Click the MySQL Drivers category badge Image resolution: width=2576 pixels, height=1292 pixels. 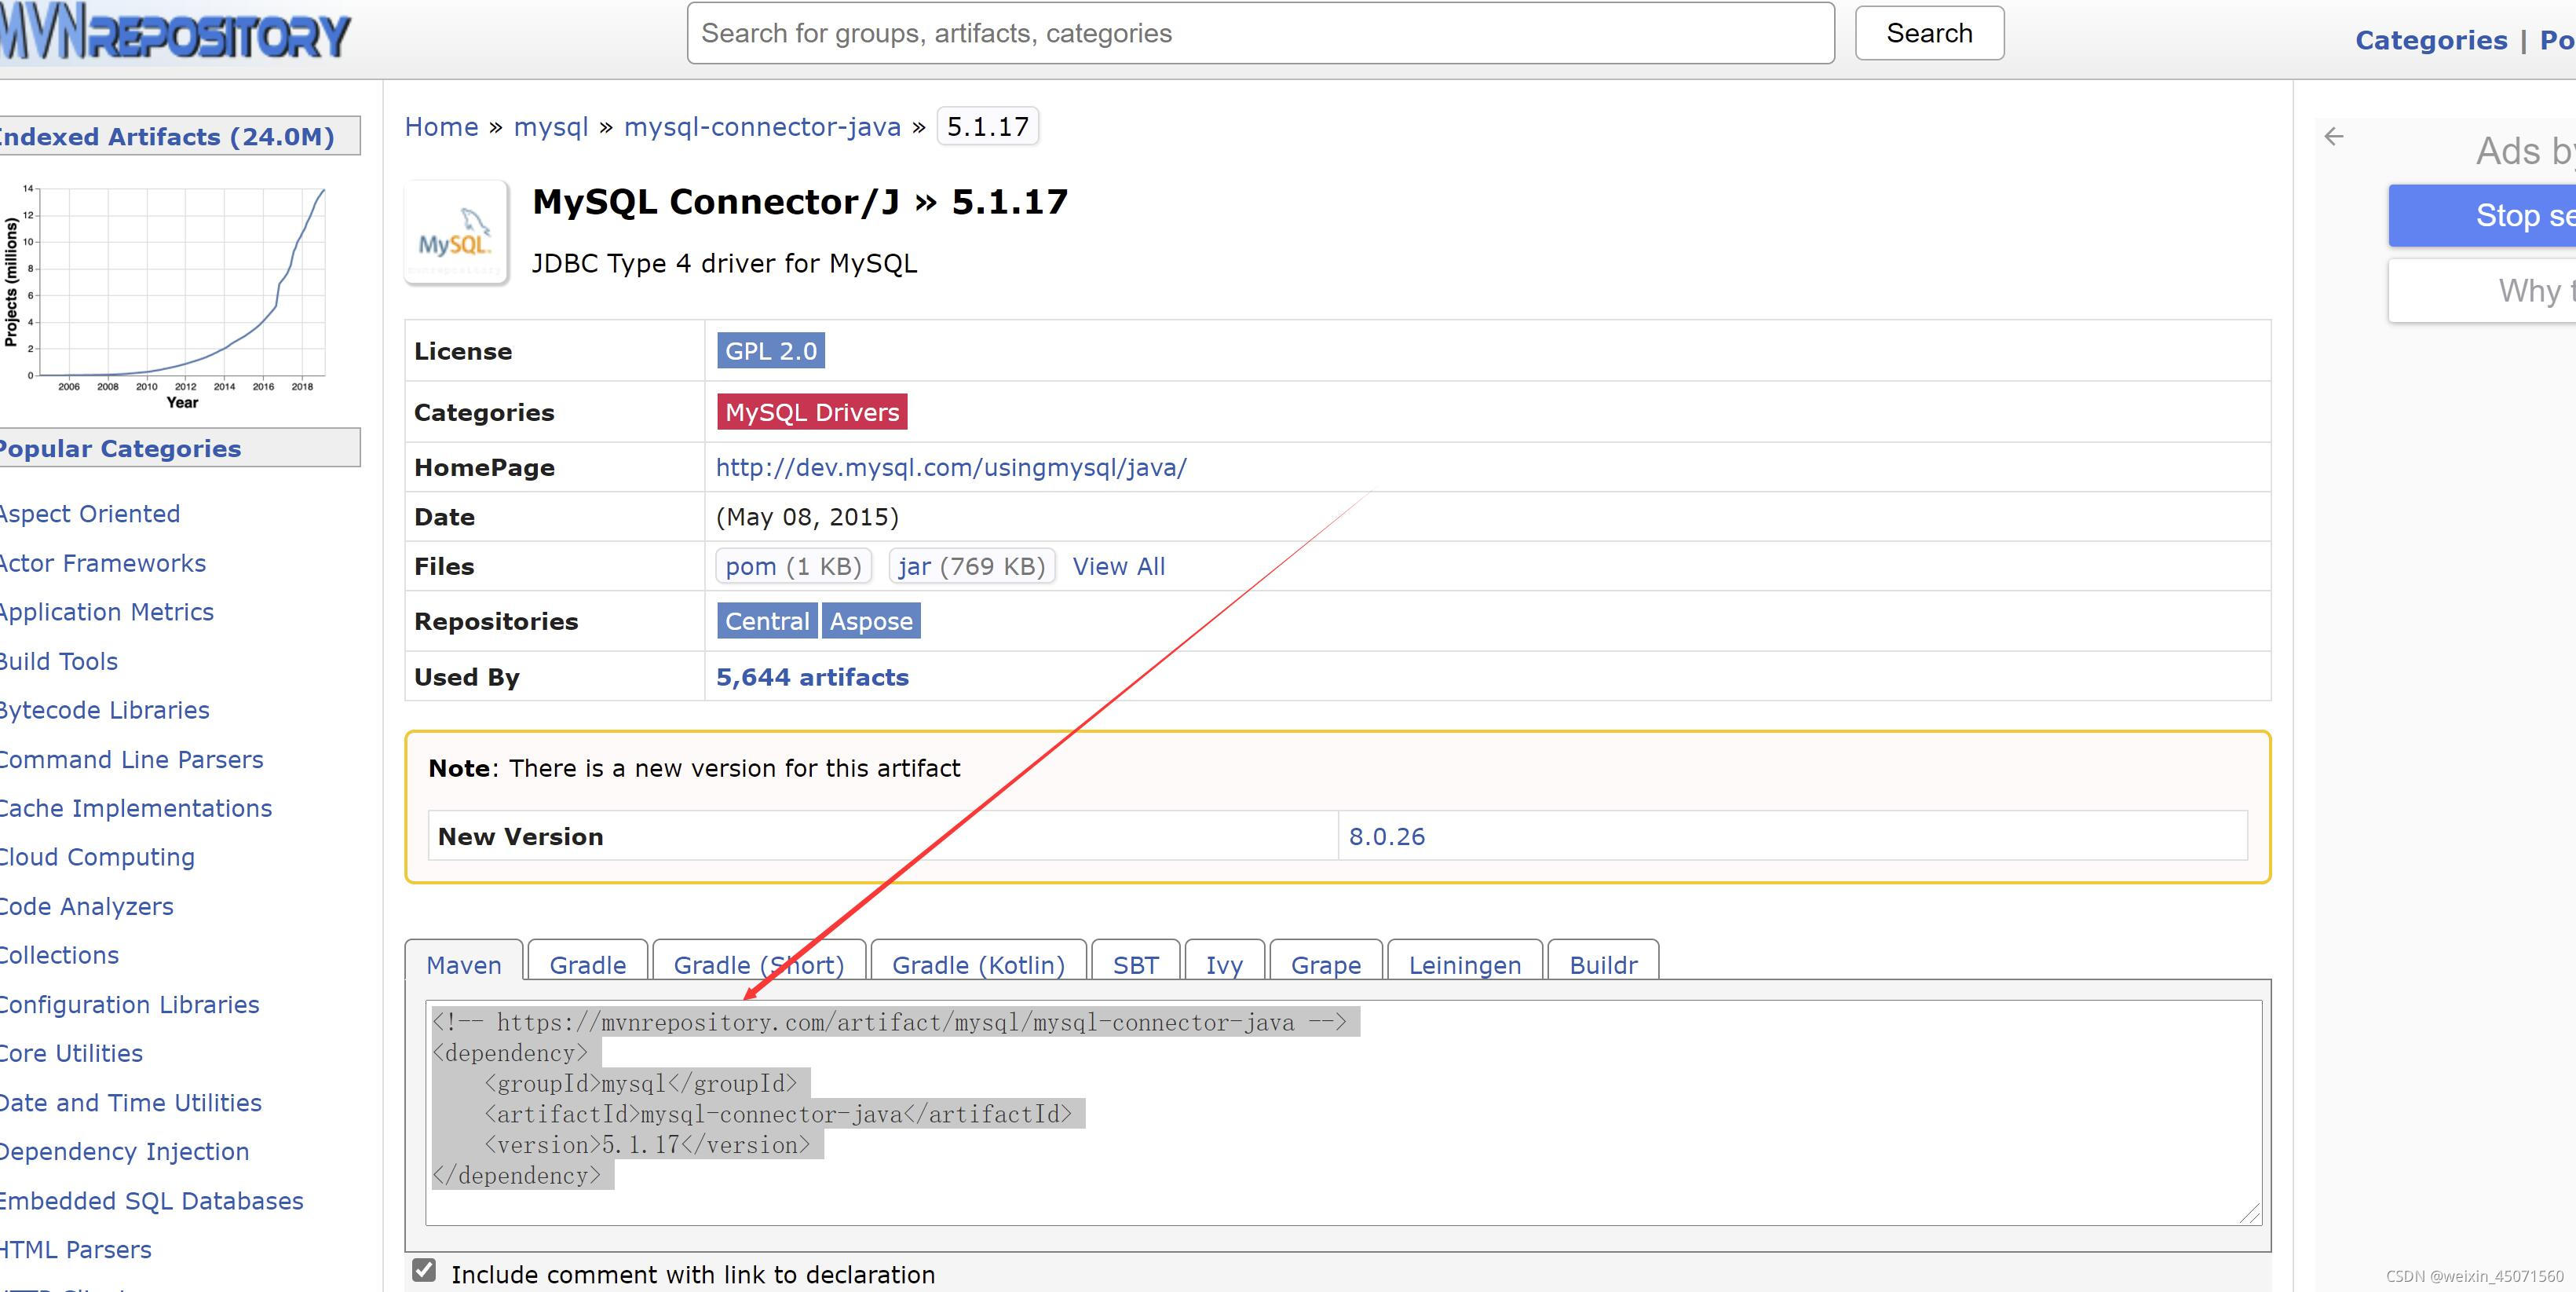coord(812,412)
